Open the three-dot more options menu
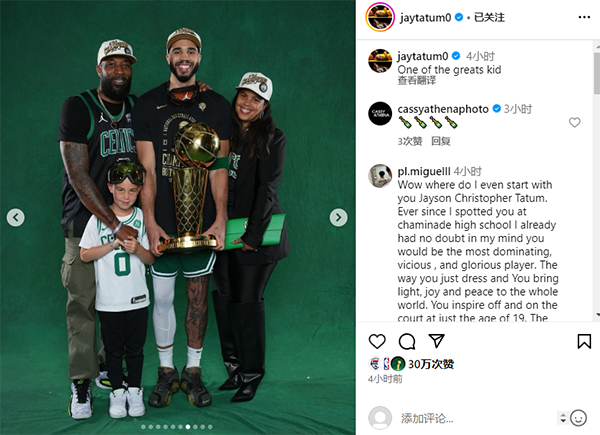The width and height of the screenshot is (600, 435). click(x=584, y=17)
